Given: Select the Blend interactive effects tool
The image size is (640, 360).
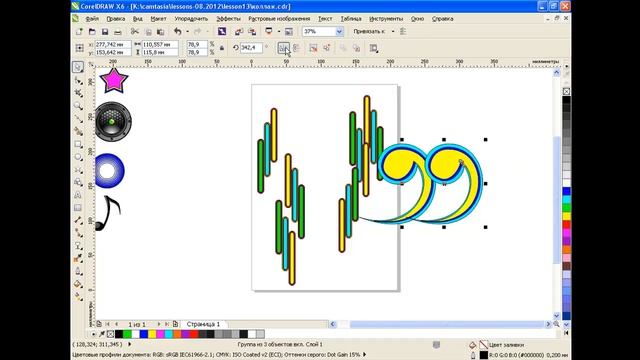Looking at the screenshot, I should 78,246.
